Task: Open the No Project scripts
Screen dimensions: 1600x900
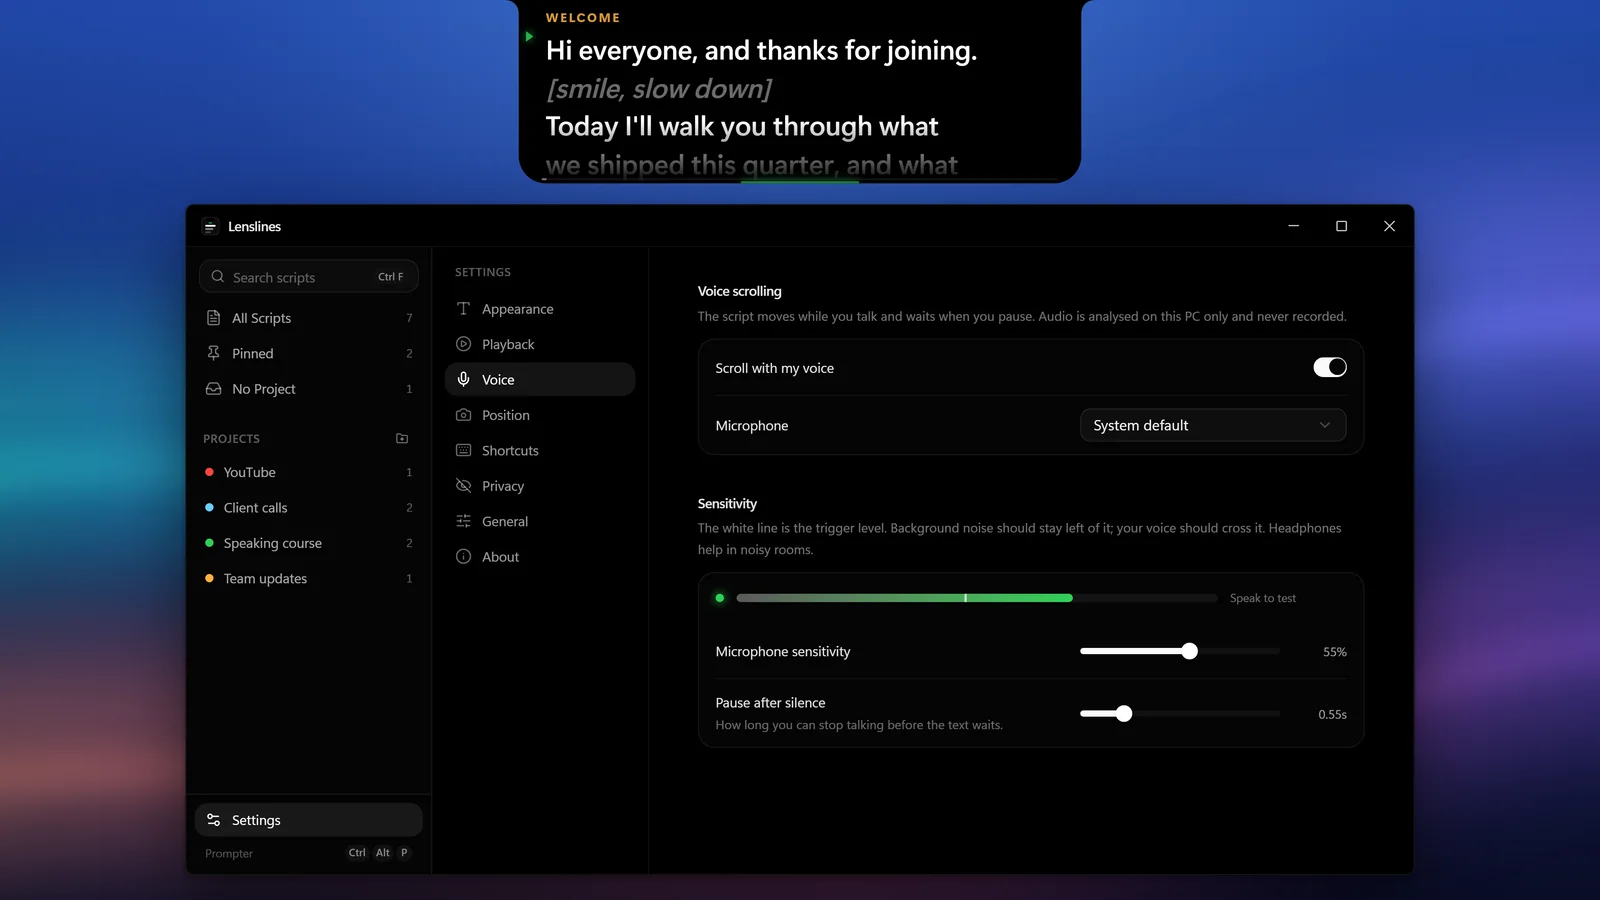Action: tap(309, 389)
